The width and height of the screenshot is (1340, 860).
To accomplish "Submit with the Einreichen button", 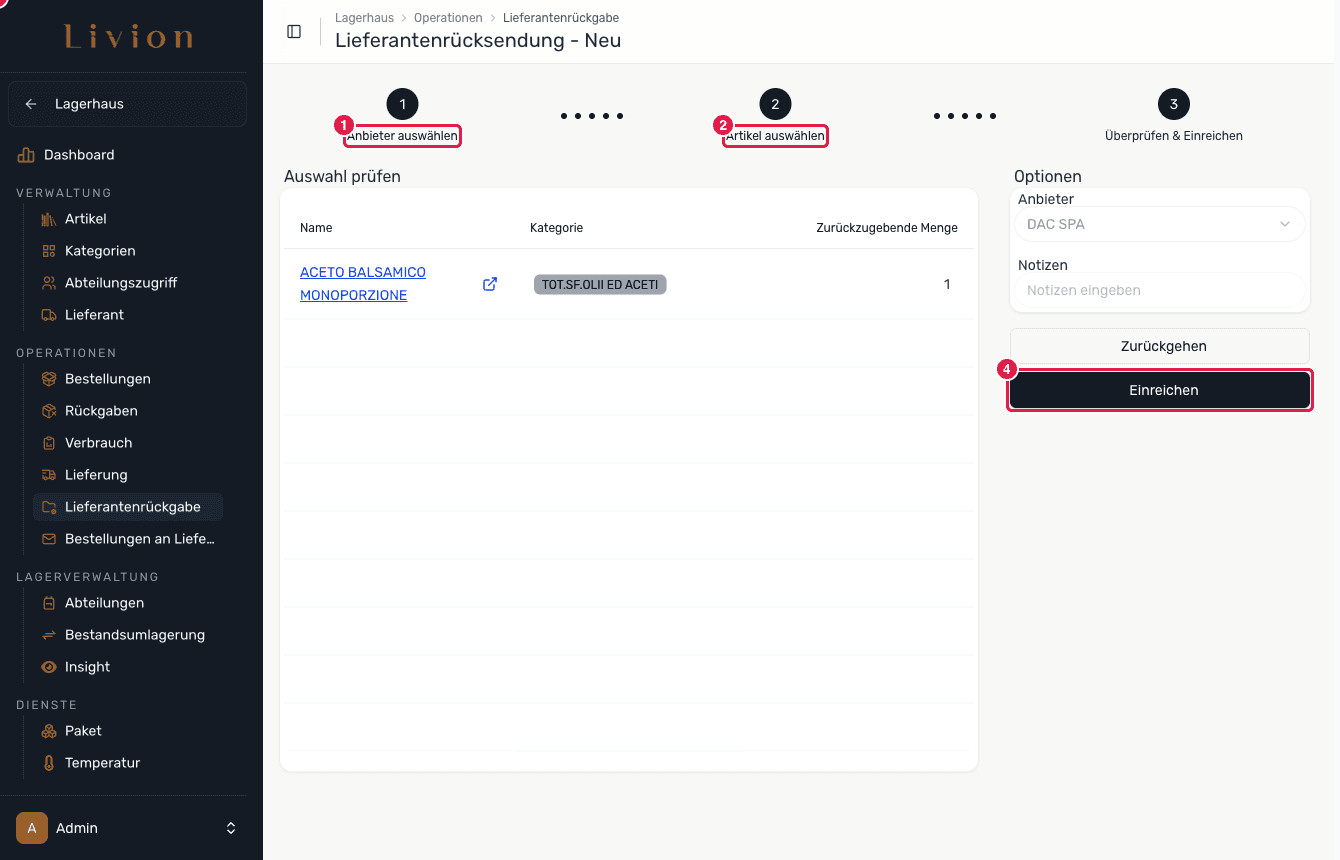I will [x=1160, y=390].
